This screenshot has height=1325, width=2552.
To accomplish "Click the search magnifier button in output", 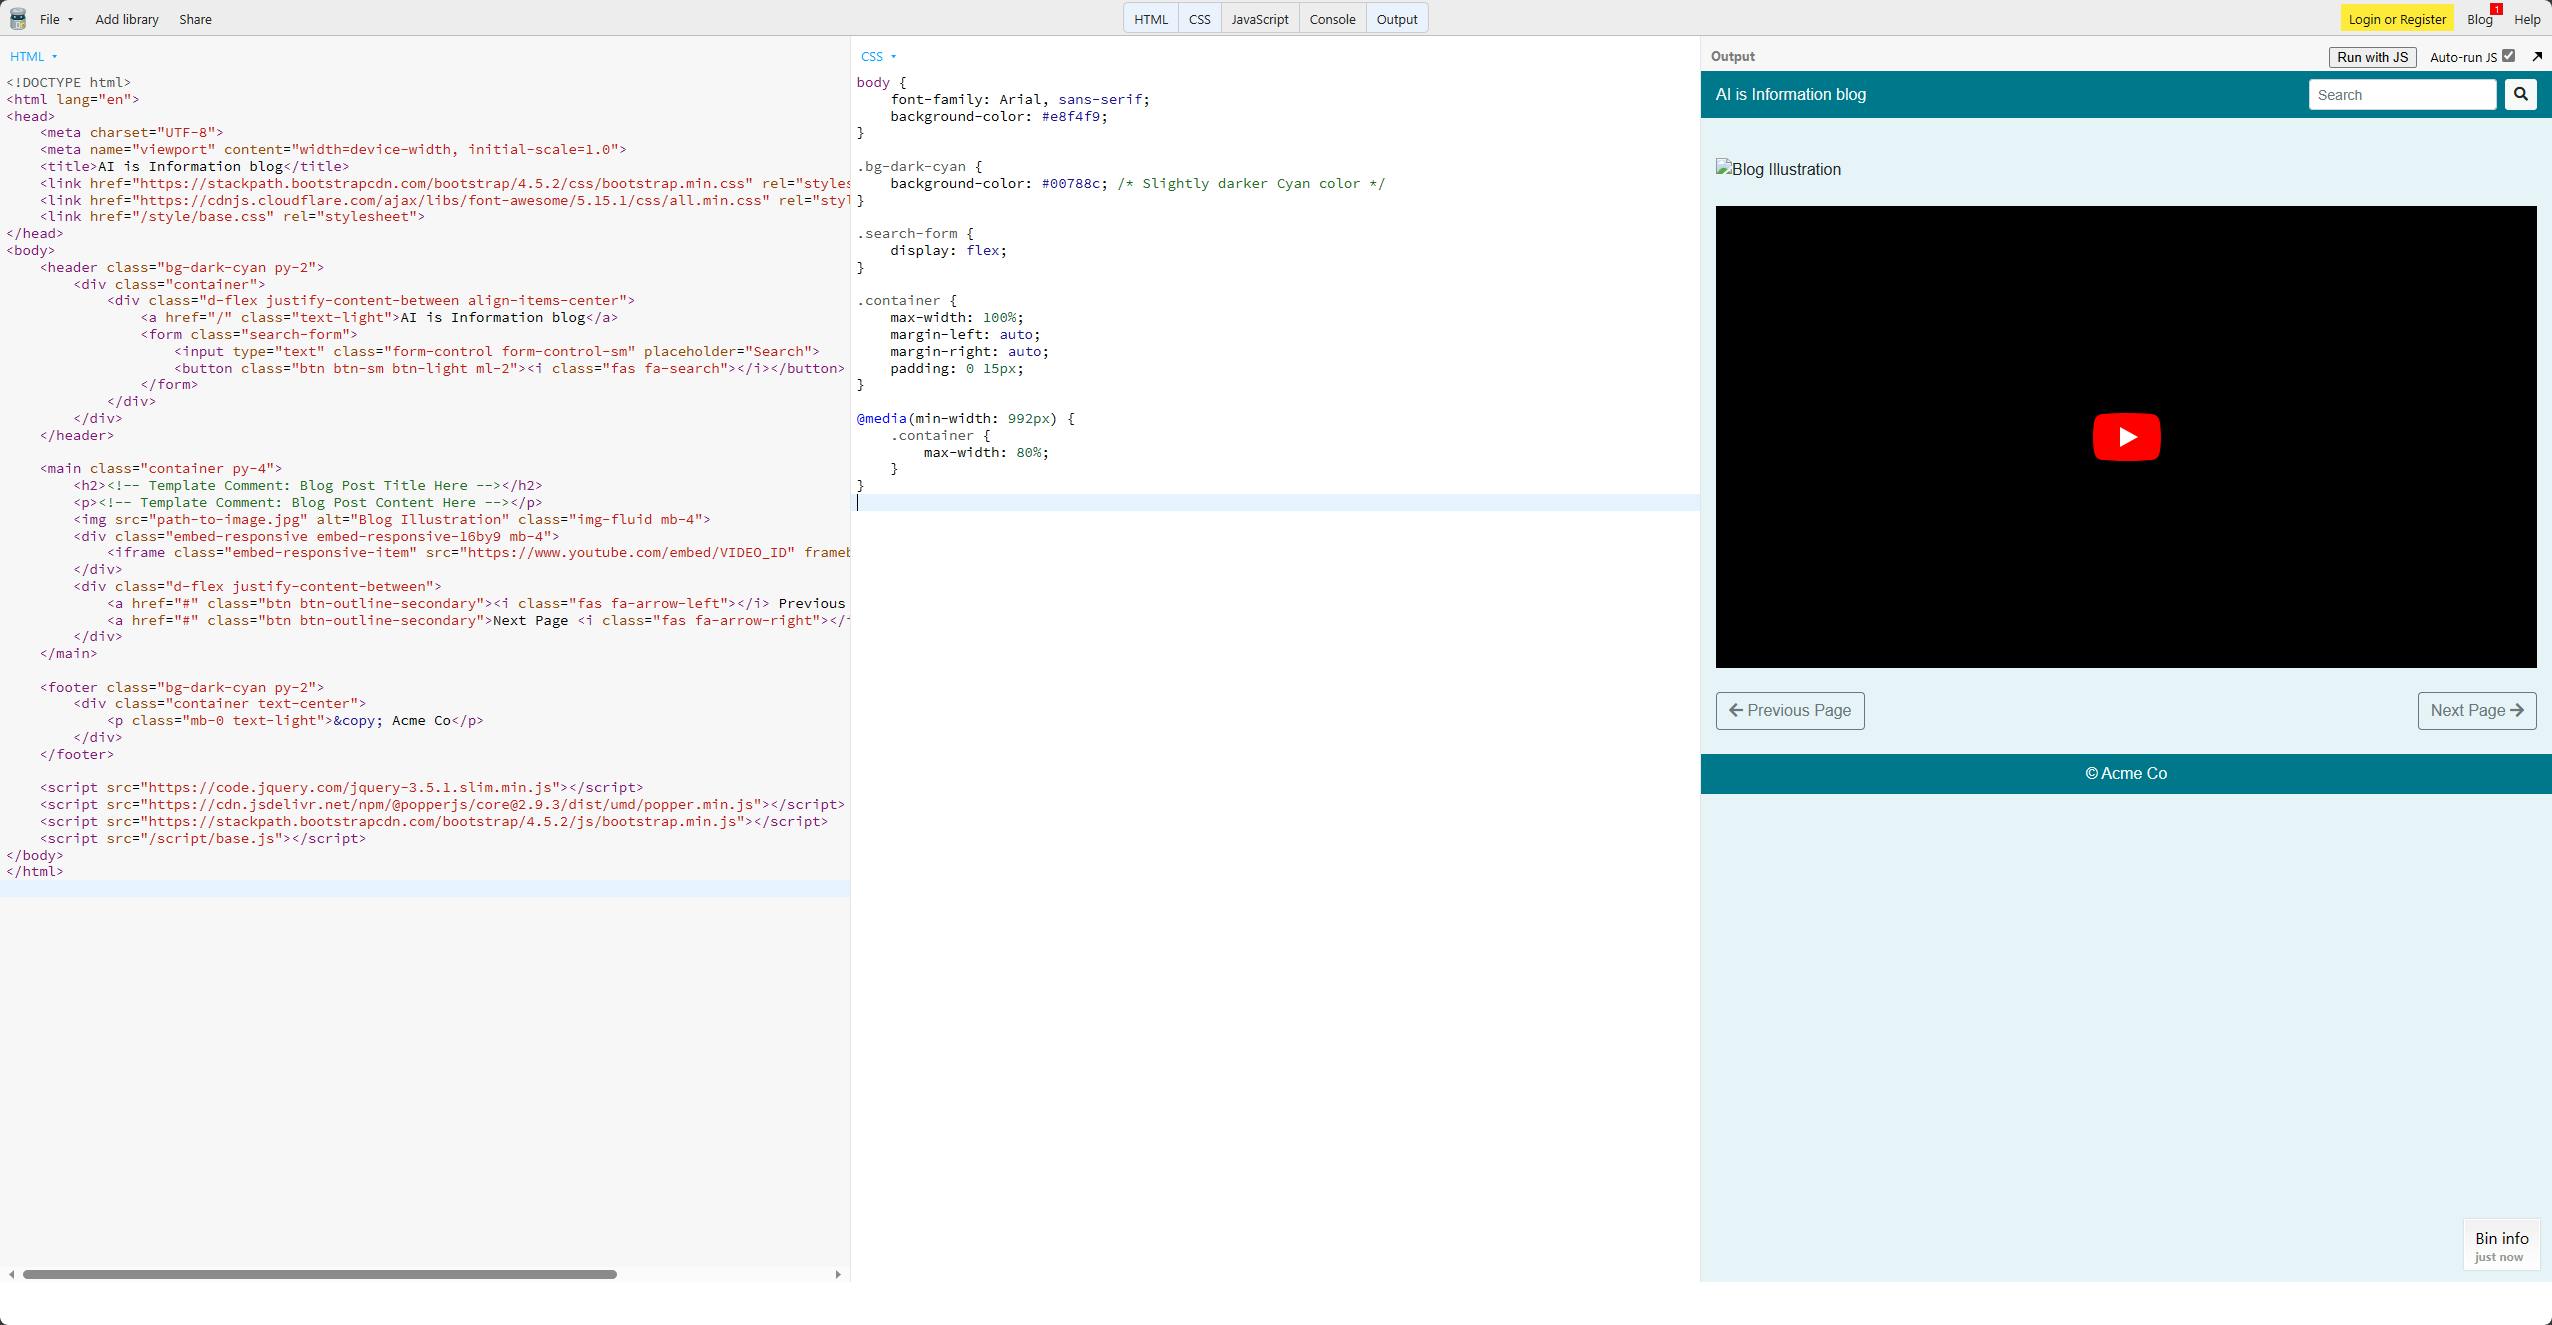I will (x=2520, y=94).
